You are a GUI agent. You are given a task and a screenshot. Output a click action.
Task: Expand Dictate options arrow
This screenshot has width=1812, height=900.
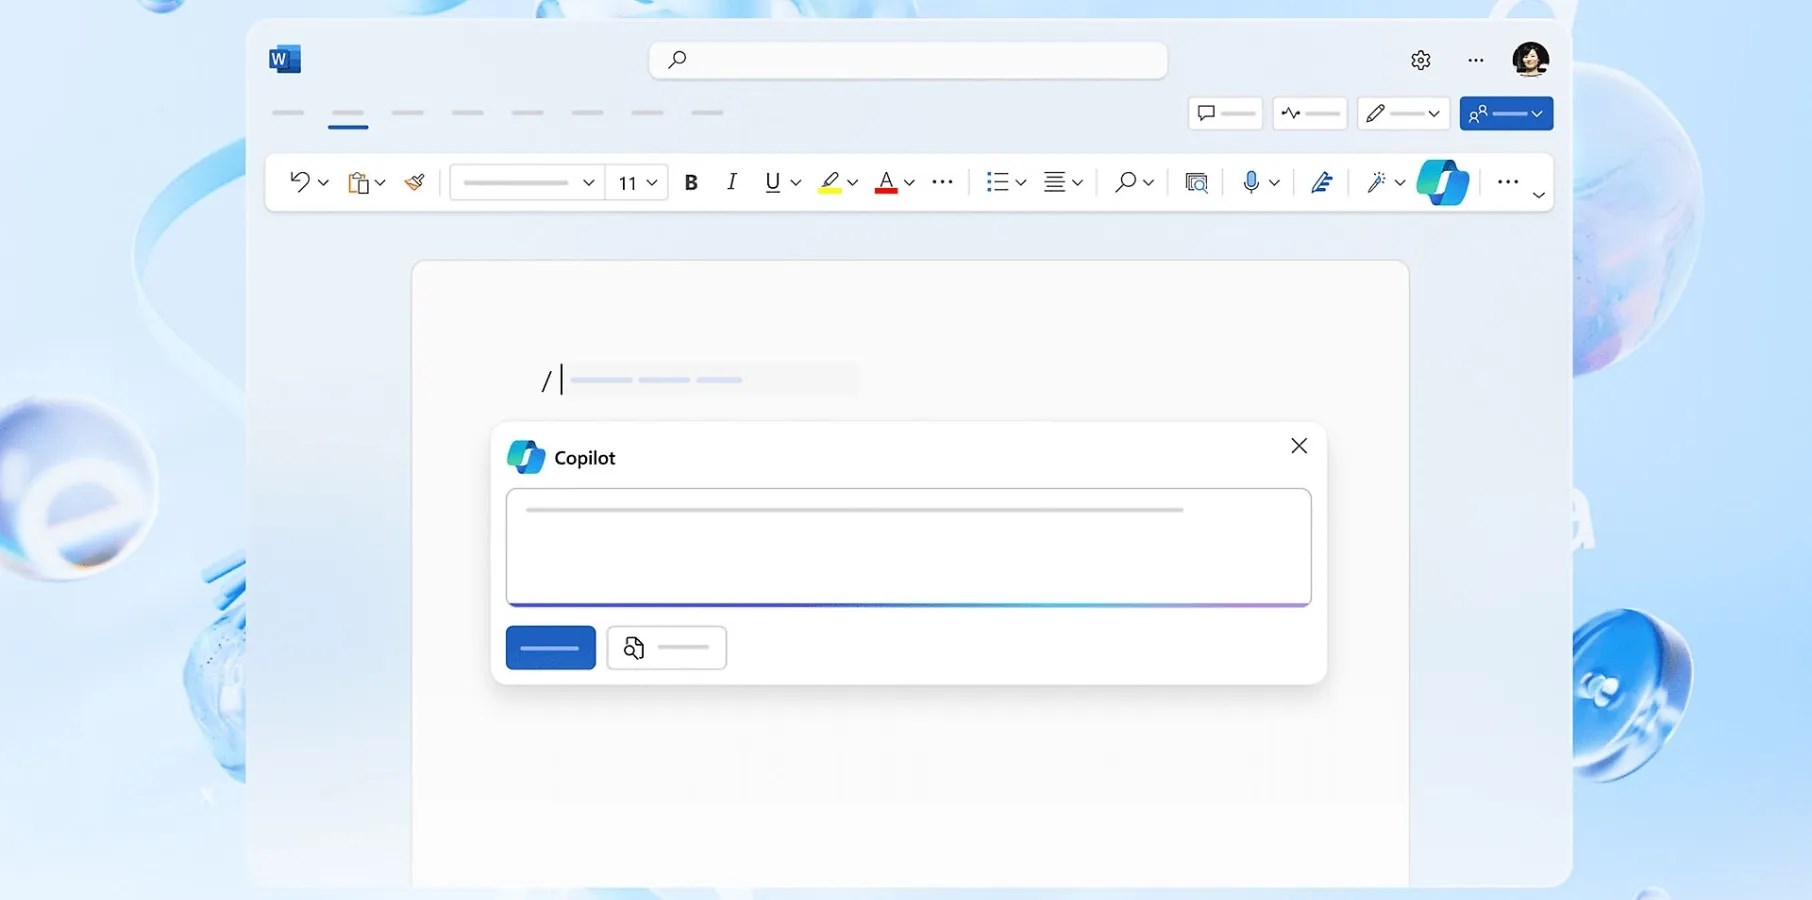pyautogui.click(x=1274, y=183)
